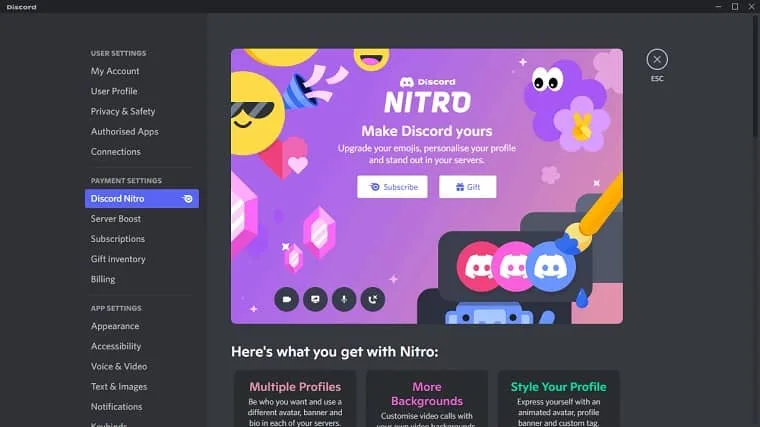This screenshot has width=760, height=427.
Task: Click the Style Your Profile feature card
Action: (x=558, y=399)
